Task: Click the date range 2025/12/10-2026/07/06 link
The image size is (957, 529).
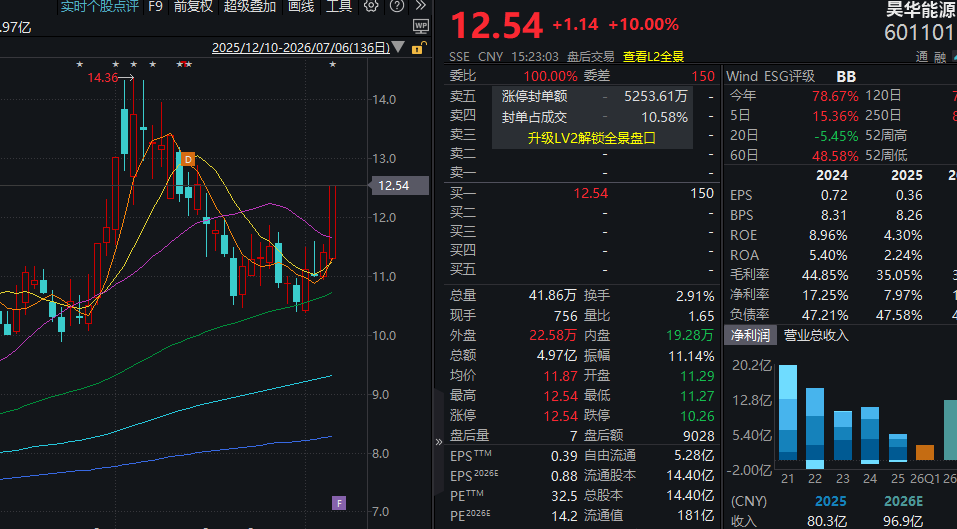Action: coord(301,48)
